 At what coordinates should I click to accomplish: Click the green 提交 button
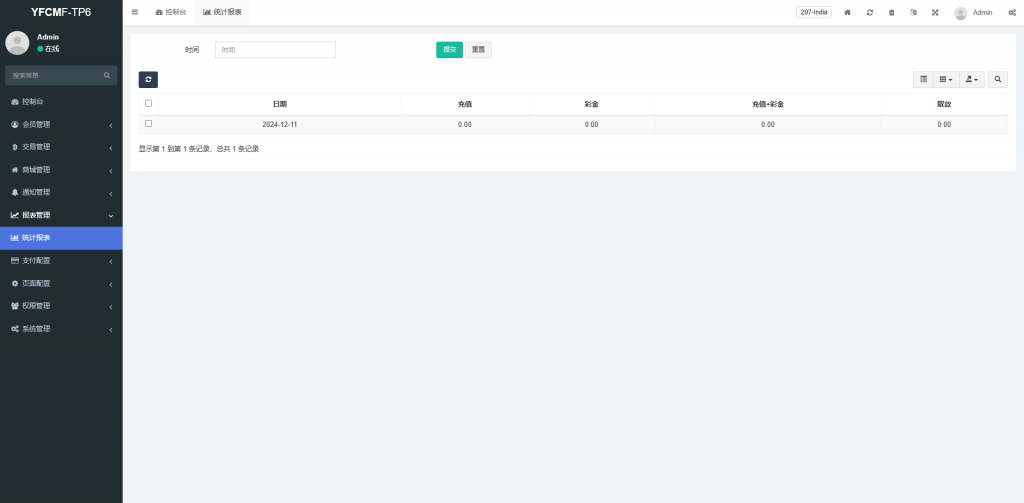(449, 50)
